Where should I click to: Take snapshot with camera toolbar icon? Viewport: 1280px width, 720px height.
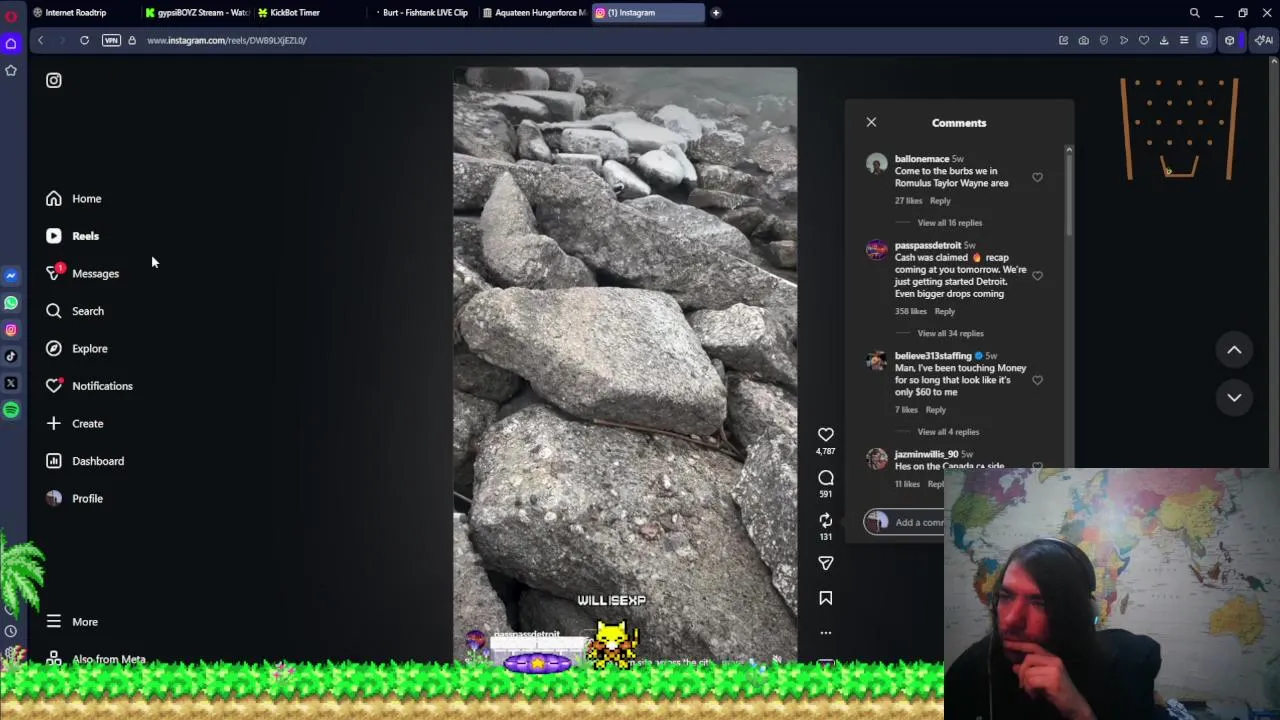tap(1083, 40)
